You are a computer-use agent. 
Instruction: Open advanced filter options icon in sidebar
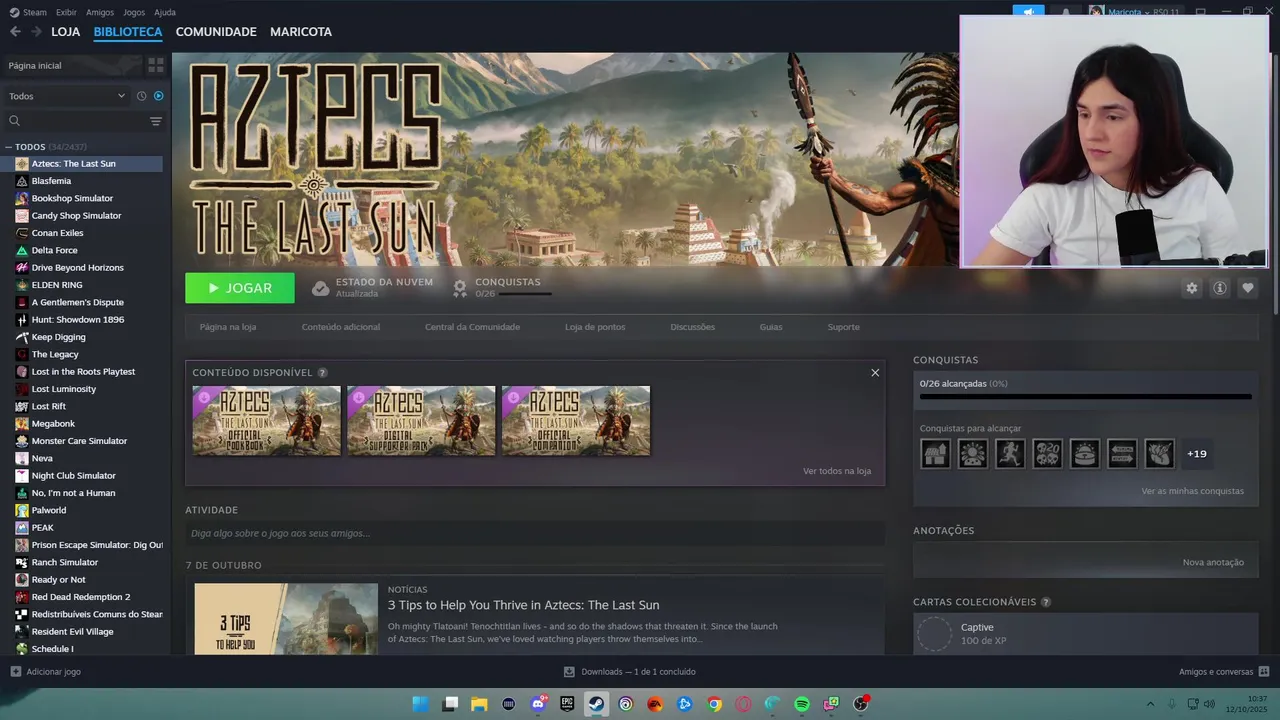pyautogui.click(x=156, y=121)
